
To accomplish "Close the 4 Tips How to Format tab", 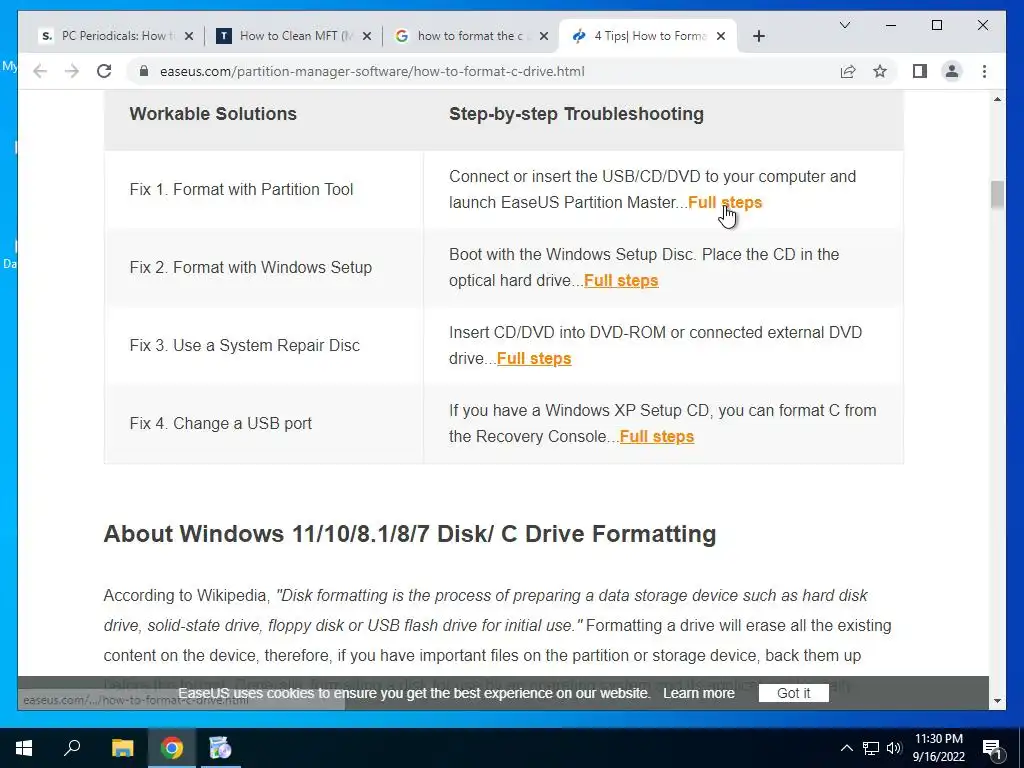I will coord(721,36).
